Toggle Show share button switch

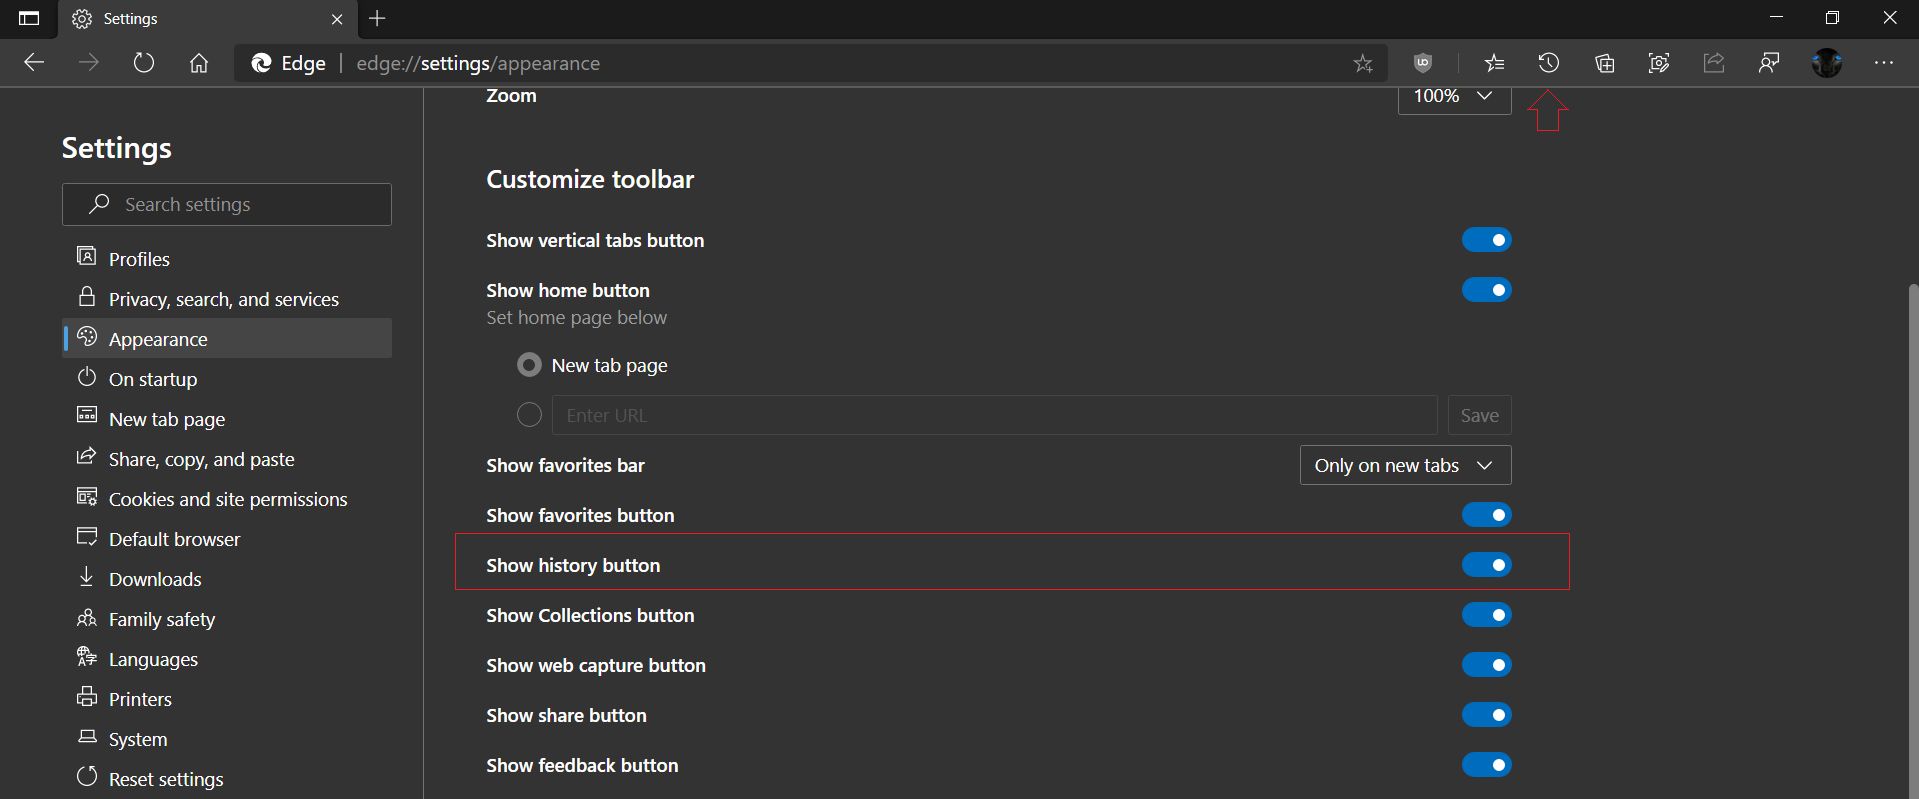point(1486,715)
